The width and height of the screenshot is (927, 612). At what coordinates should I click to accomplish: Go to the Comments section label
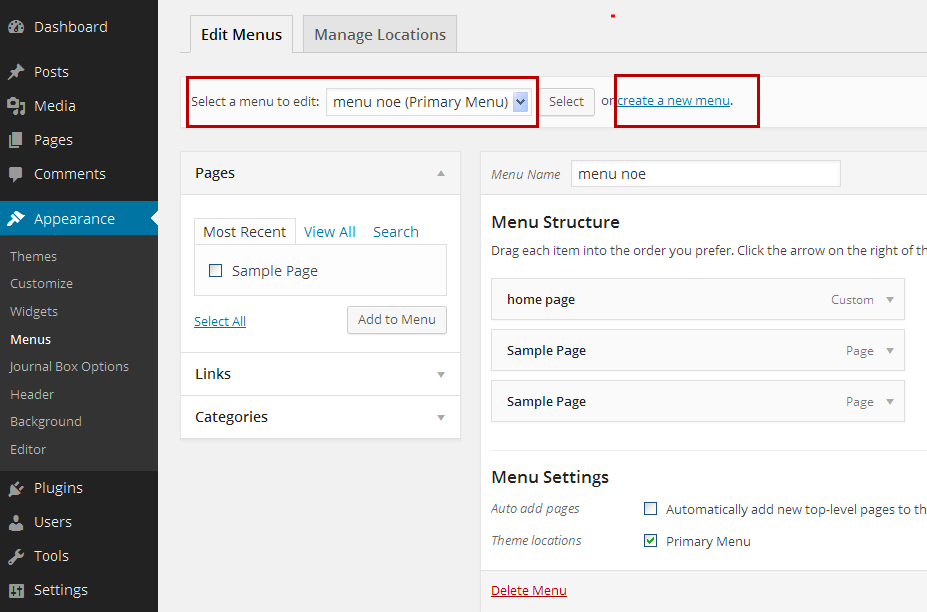[70, 174]
